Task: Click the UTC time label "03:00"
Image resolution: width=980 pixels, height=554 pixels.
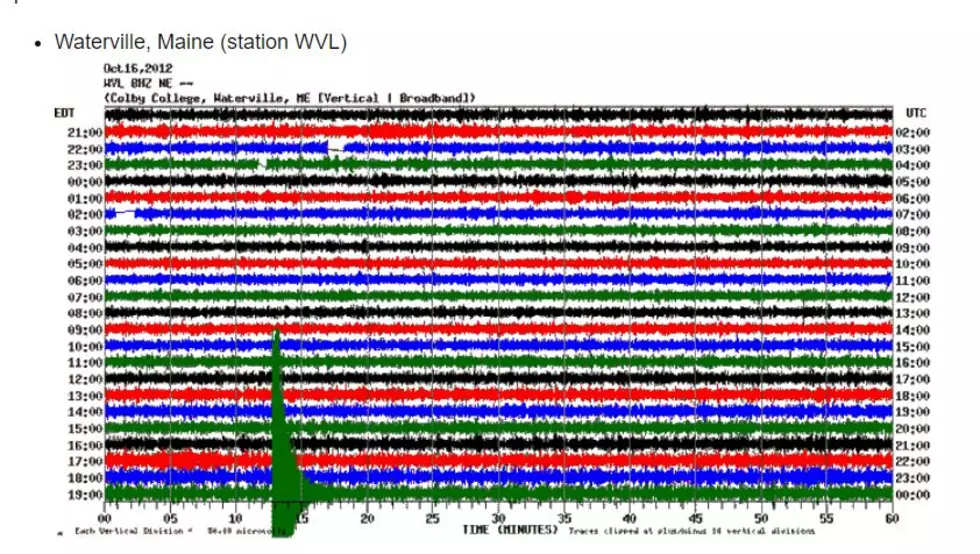Action: tap(912, 149)
